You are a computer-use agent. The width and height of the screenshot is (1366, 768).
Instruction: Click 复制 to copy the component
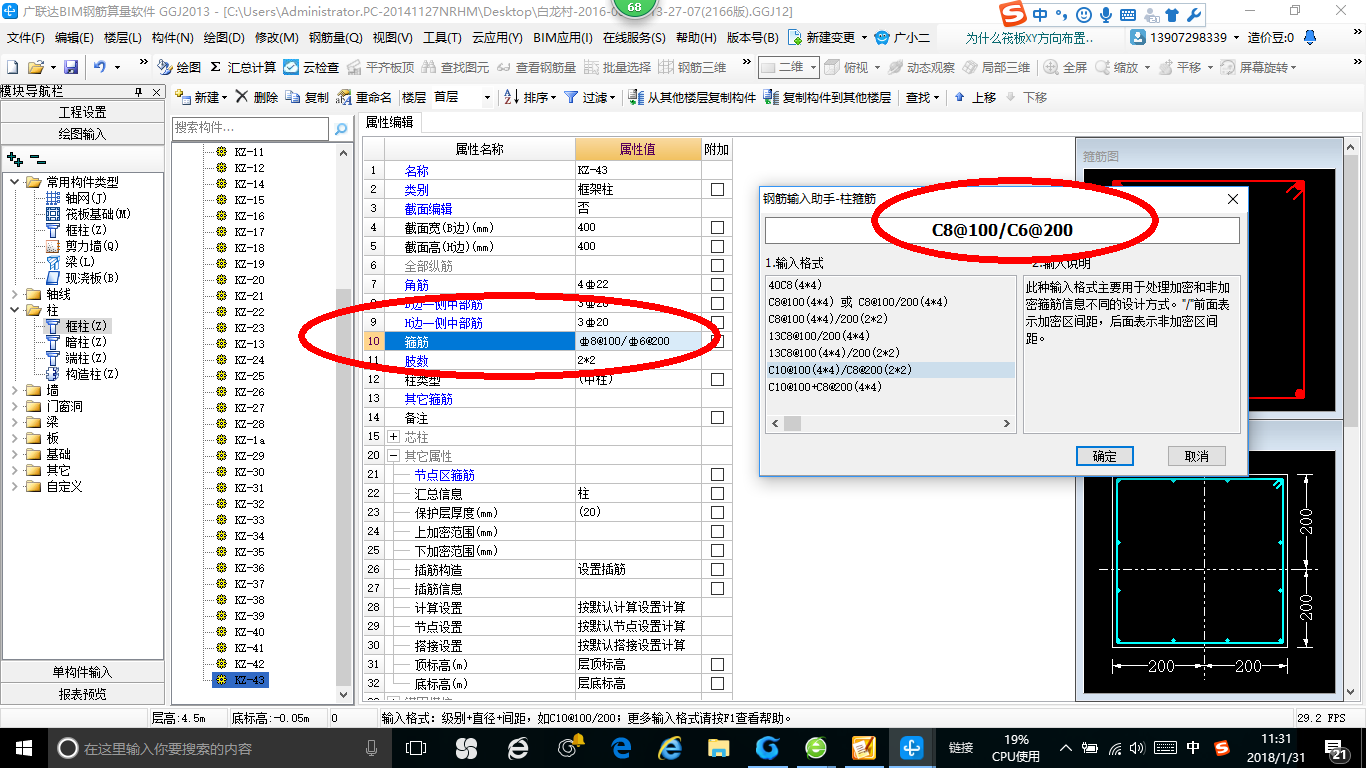[307, 97]
